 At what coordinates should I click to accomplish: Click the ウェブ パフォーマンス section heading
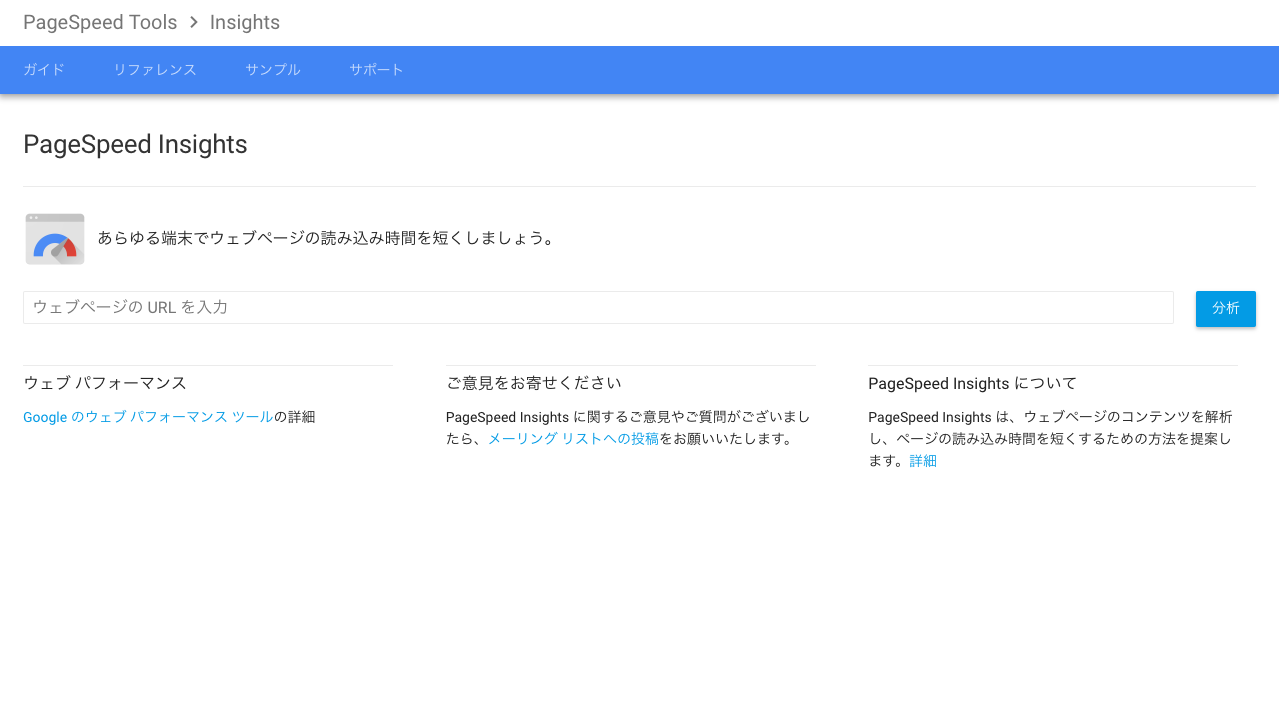[105, 383]
